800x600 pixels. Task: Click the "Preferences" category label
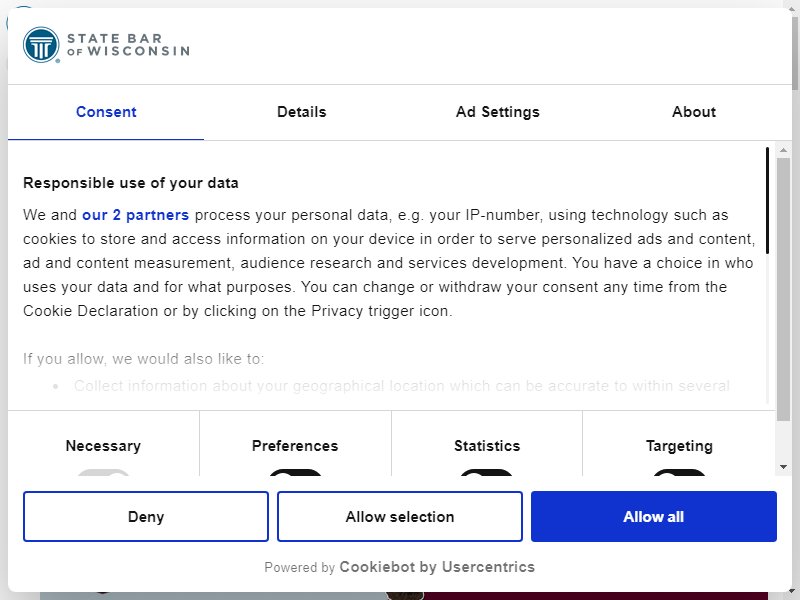tap(295, 445)
